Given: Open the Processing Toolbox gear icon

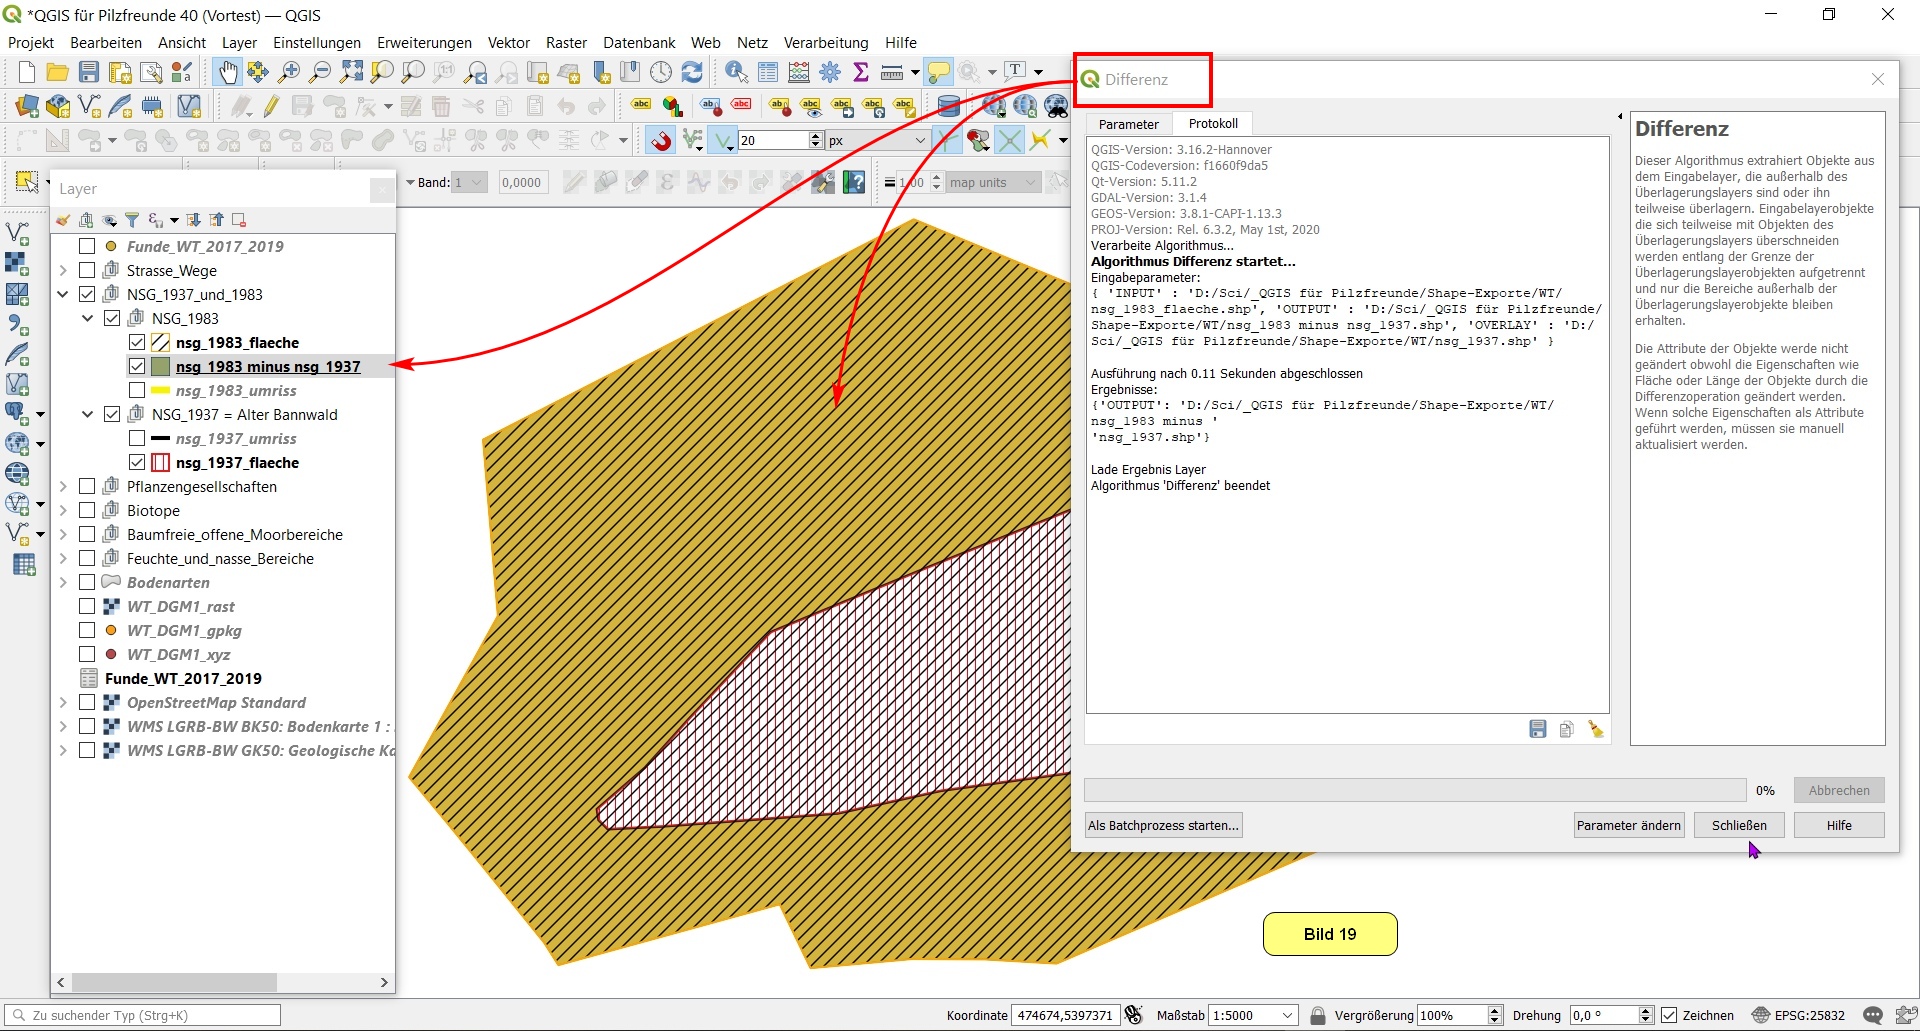Looking at the screenshot, I should coord(830,72).
